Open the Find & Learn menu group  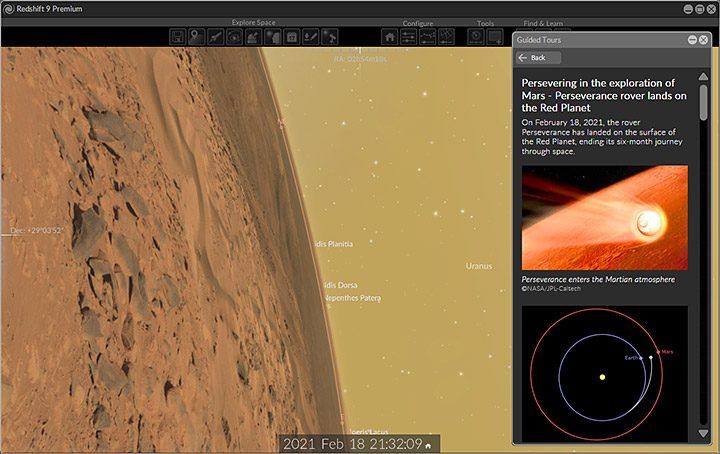543,23
